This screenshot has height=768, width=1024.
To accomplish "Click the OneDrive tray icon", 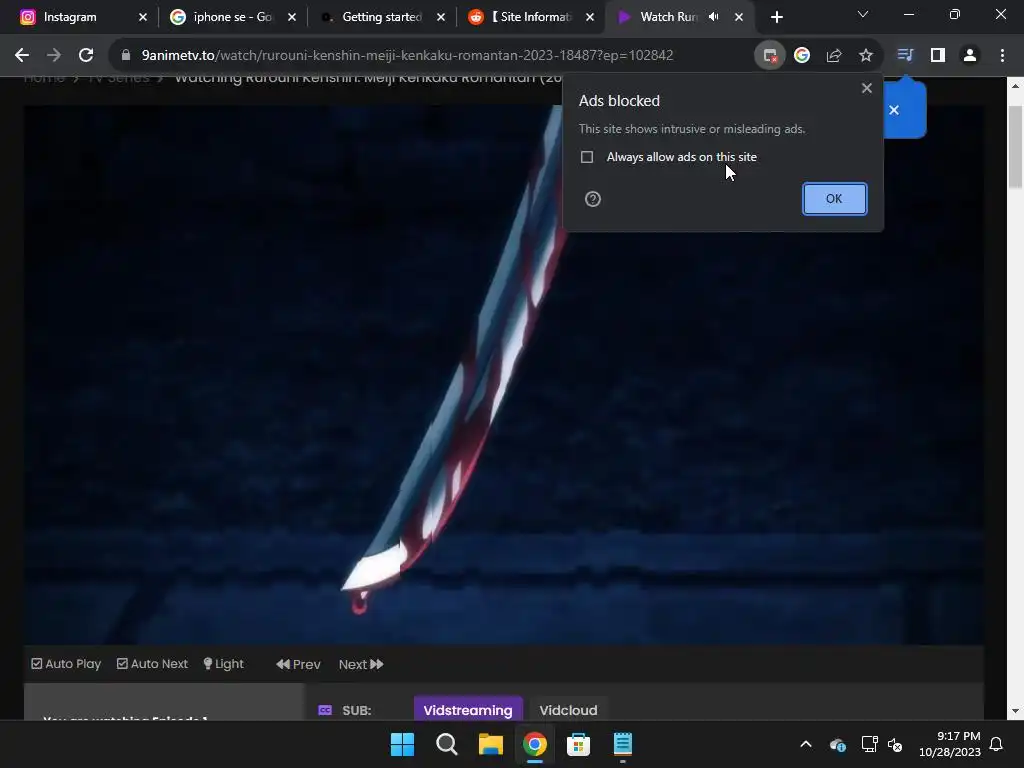I will pyautogui.click(x=838, y=744).
